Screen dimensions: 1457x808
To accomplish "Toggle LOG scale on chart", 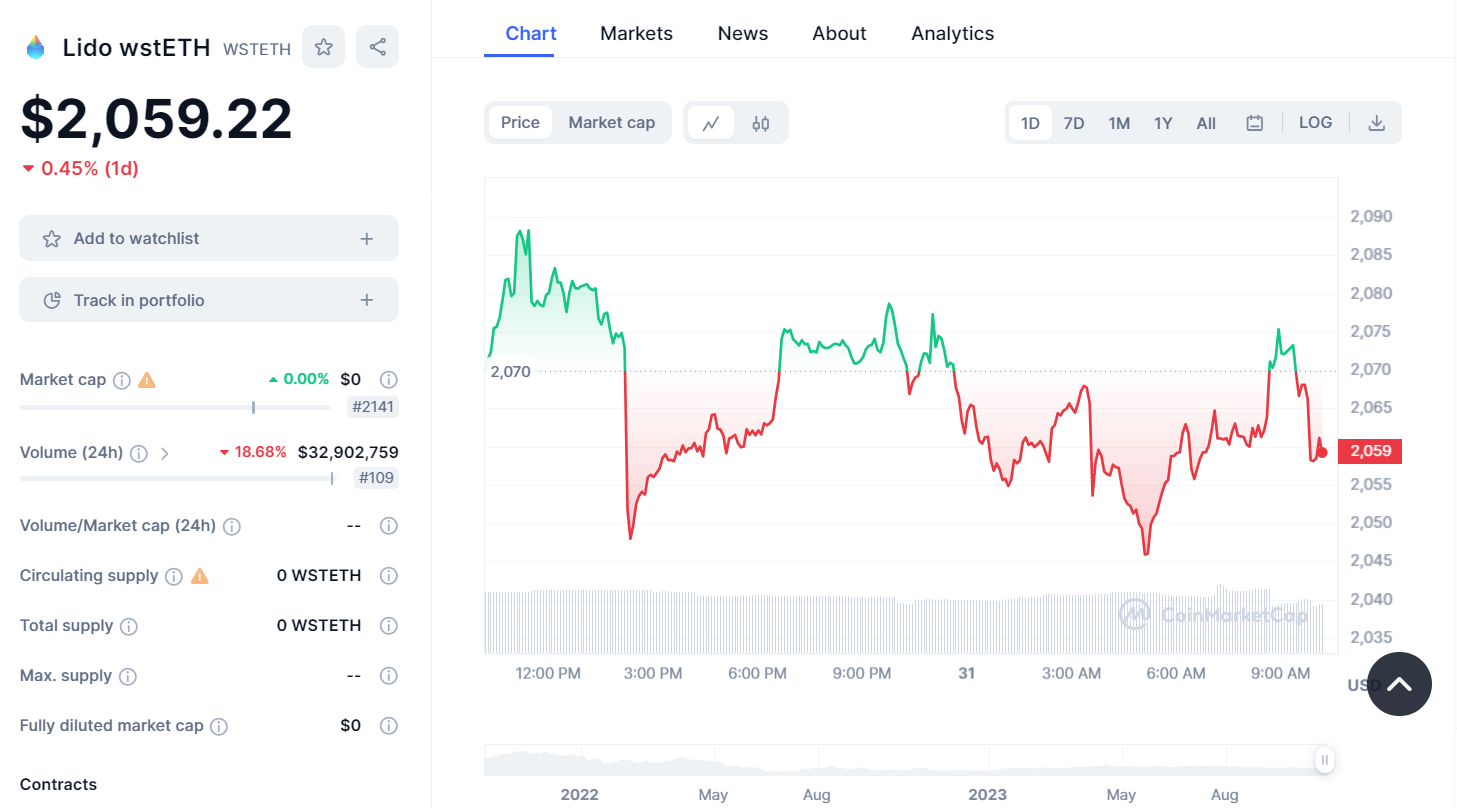I will click(1315, 123).
